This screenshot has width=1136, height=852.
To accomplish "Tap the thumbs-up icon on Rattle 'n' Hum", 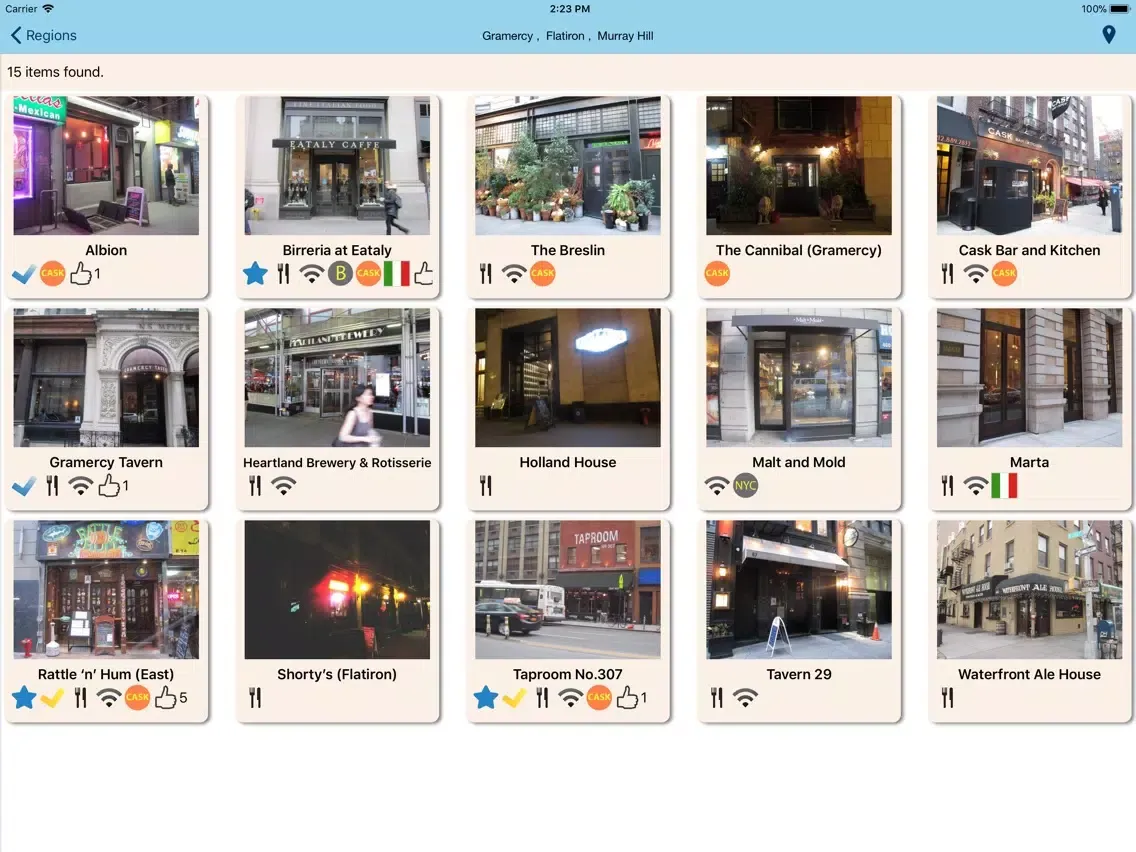I will [x=165, y=697].
